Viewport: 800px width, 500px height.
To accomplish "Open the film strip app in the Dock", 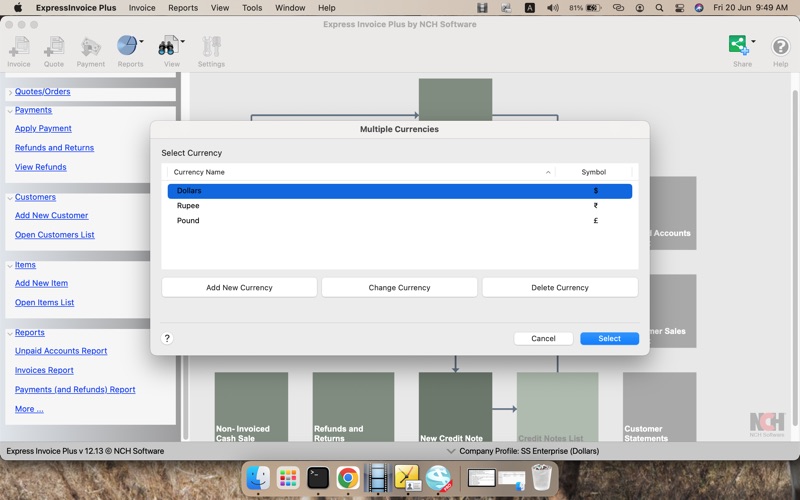I will click(378, 478).
